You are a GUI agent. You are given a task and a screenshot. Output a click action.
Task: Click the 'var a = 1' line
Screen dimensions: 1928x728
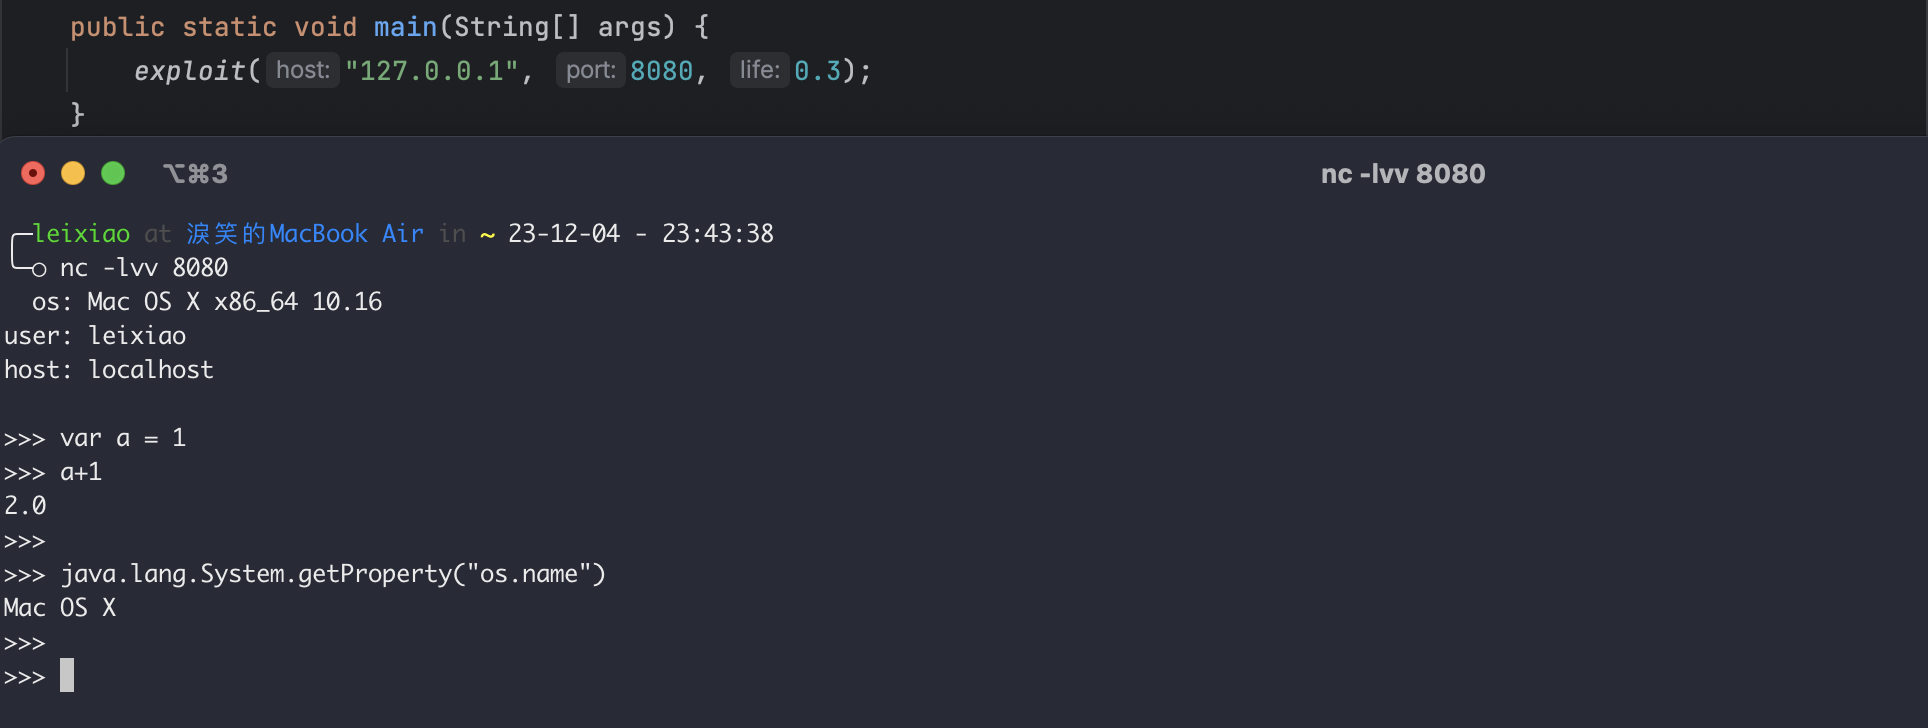pos(122,438)
